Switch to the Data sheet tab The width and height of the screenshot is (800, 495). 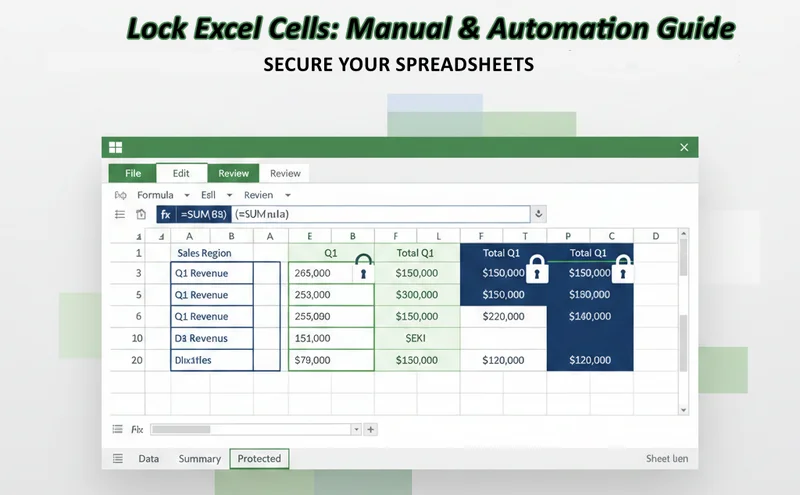coord(148,458)
